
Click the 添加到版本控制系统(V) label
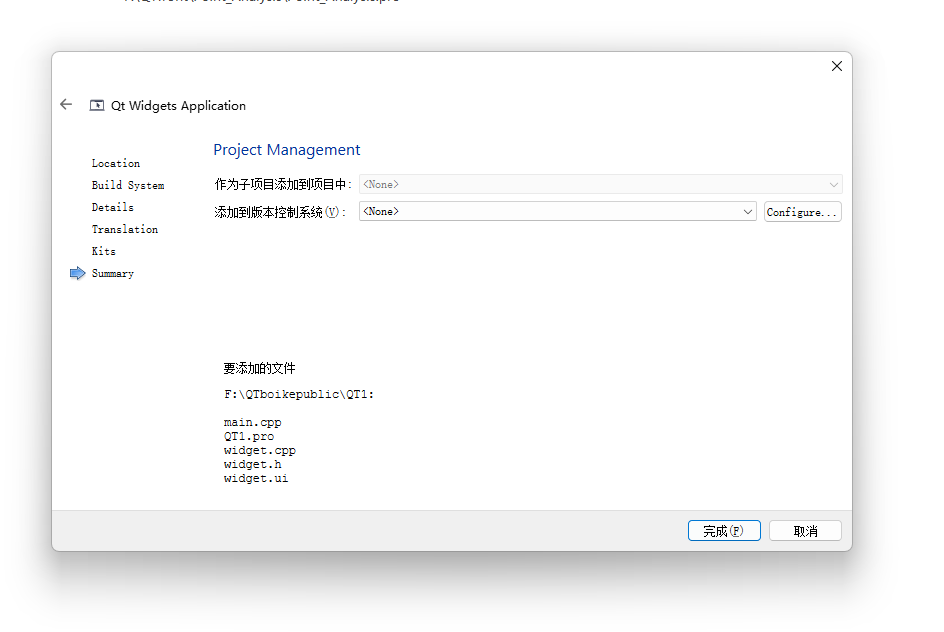click(x=280, y=212)
